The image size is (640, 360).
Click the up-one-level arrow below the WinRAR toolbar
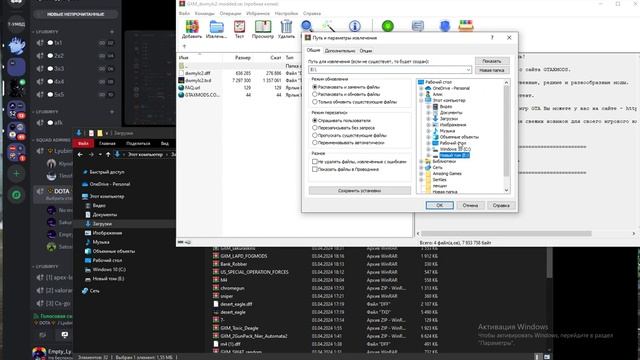[x=184, y=46]
